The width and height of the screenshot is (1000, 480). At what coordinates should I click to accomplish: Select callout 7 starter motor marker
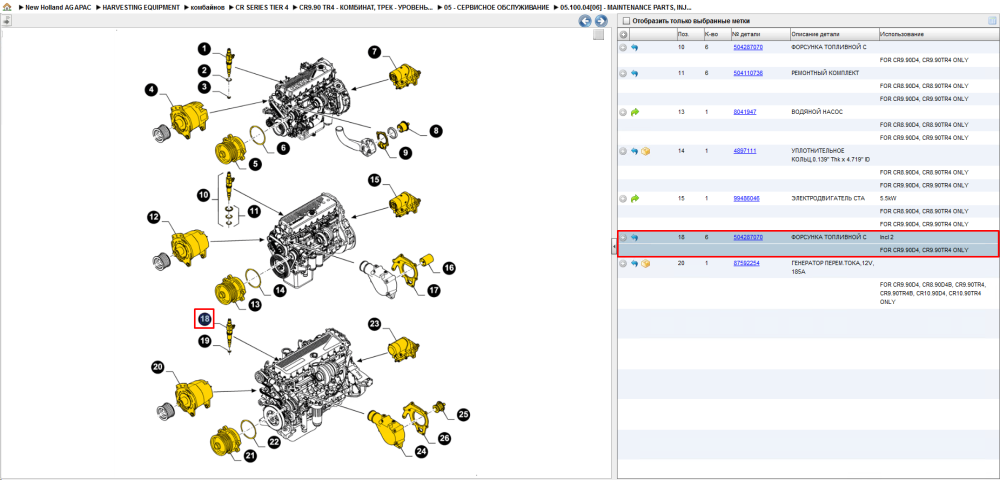pyautogui.click(x=374, y=52)
